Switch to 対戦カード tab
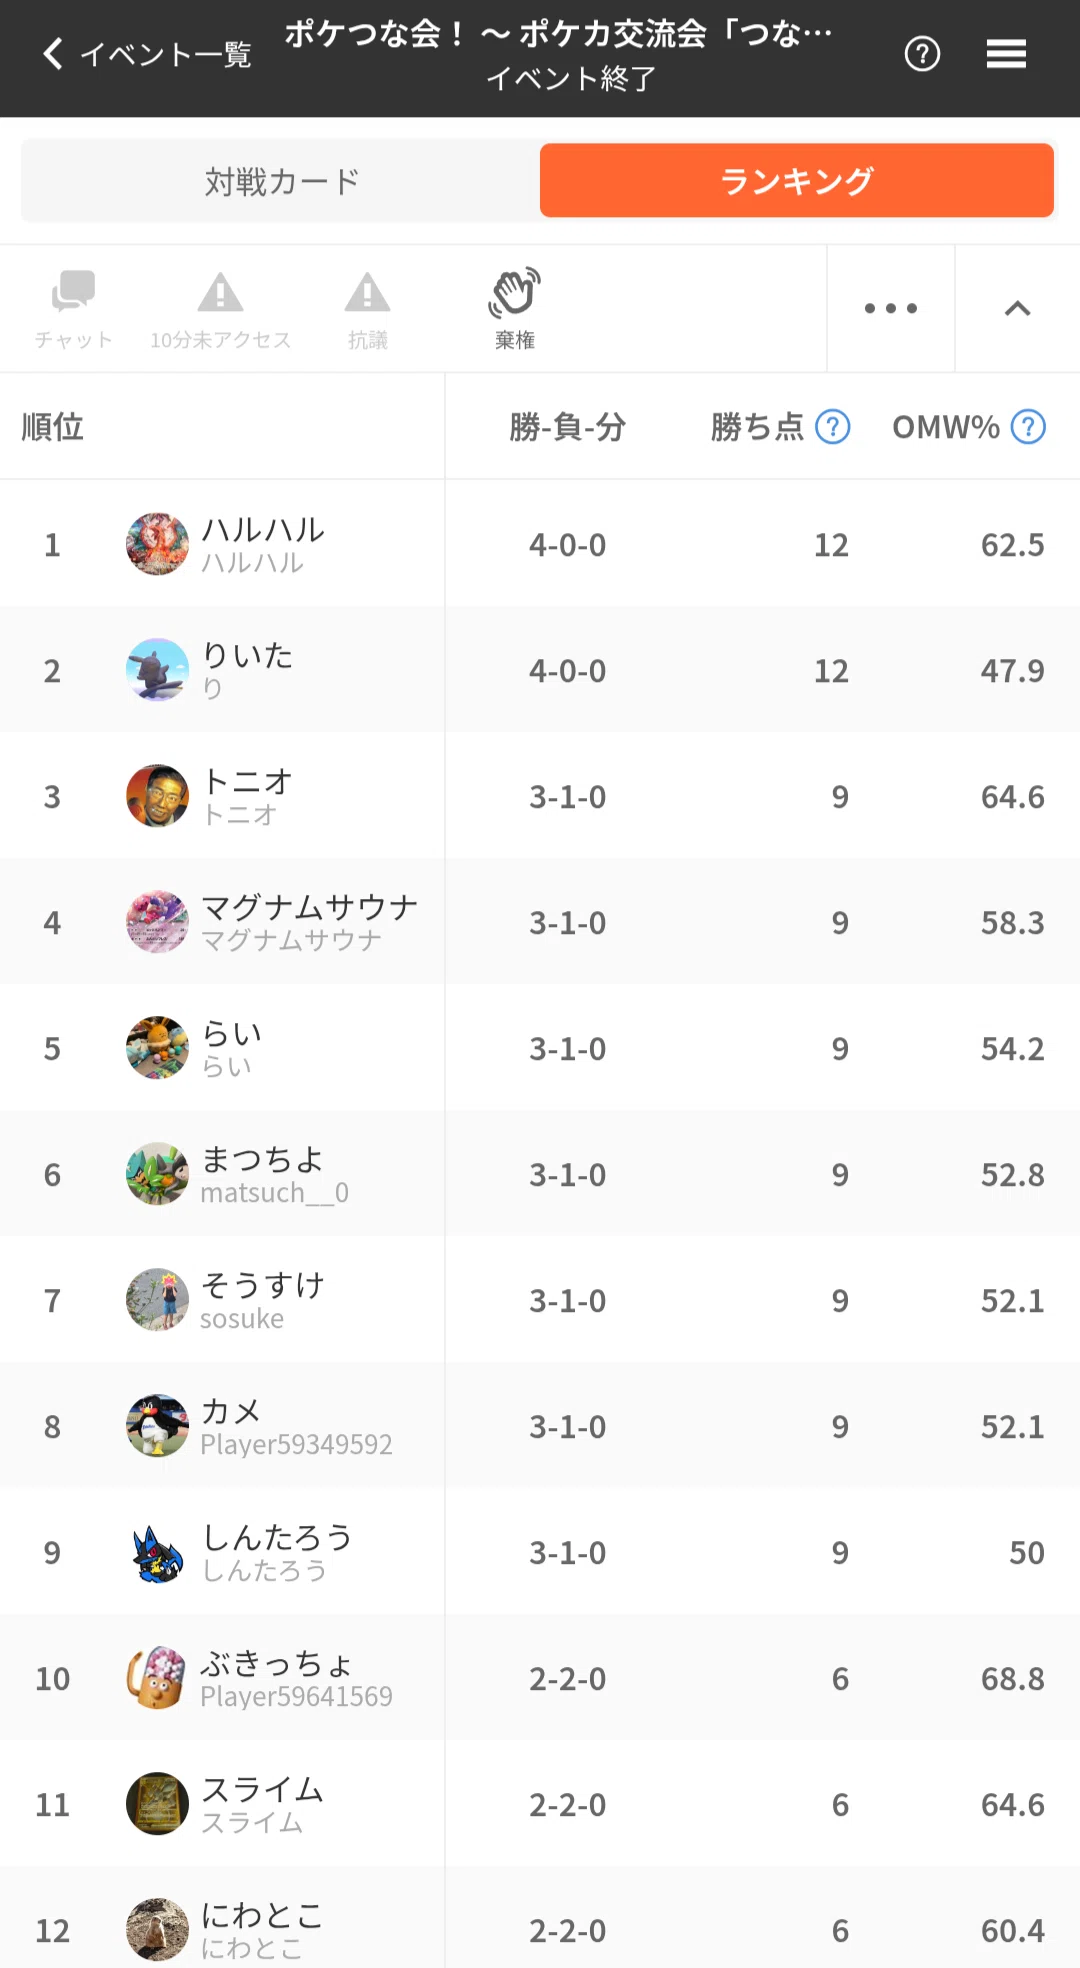 282,181
